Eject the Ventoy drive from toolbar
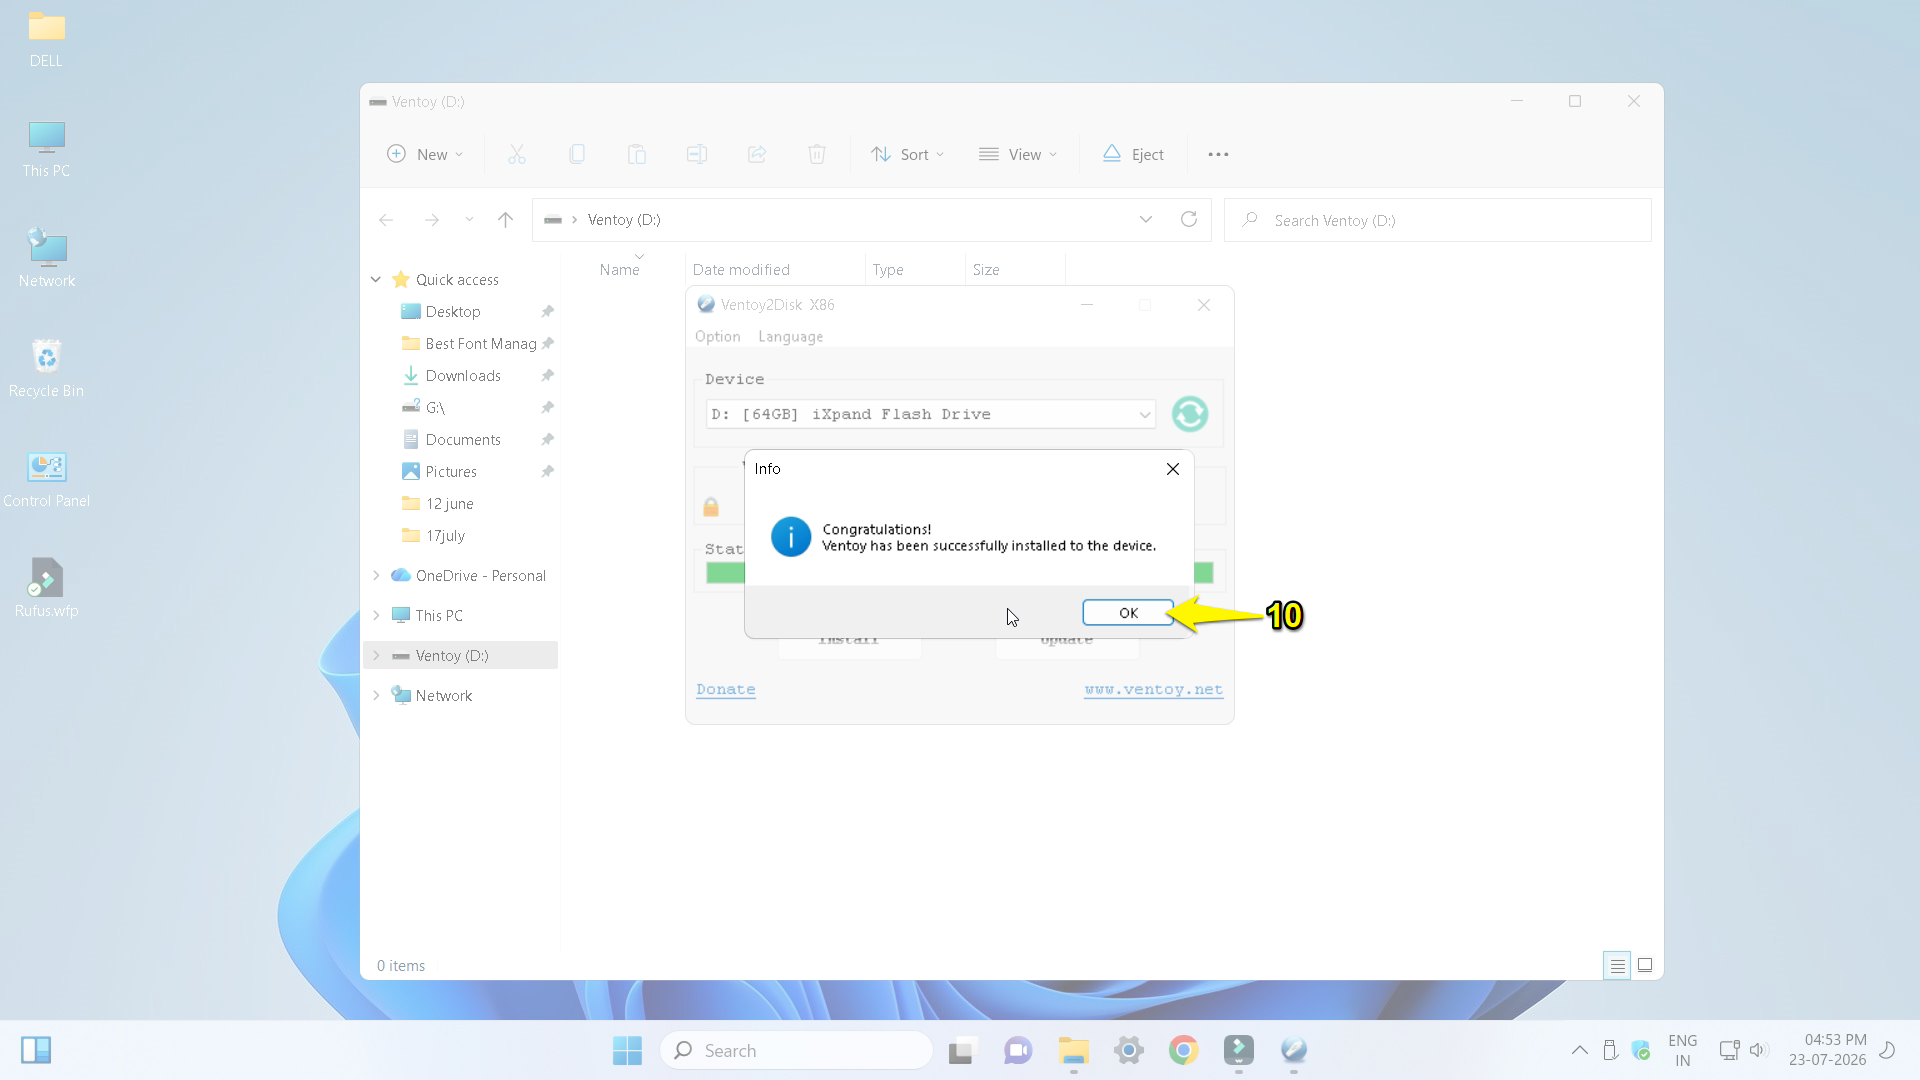1920x1080 pixels. coord(1133,154)
